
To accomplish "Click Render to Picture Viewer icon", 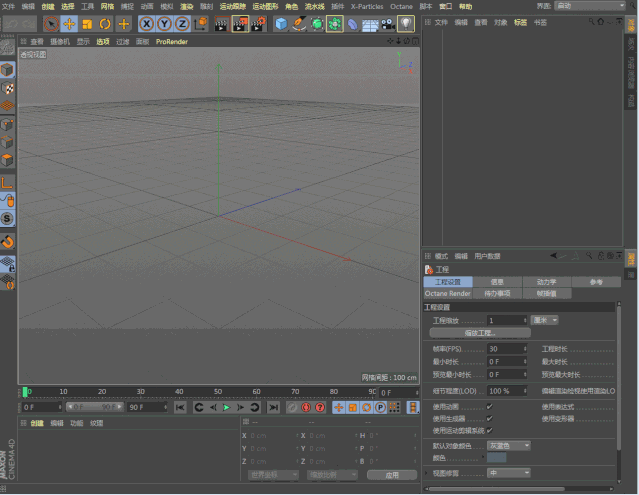I will [240, 24].
